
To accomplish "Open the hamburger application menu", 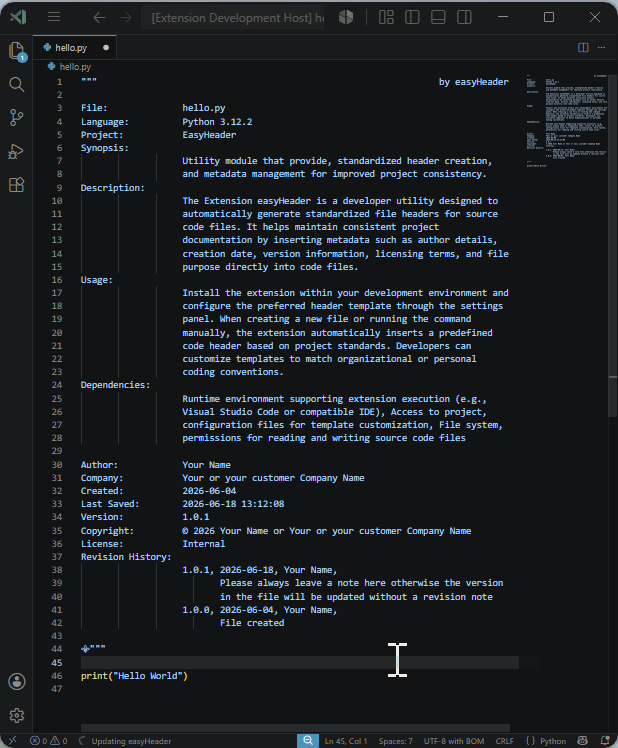I will (x=54, y=17).
